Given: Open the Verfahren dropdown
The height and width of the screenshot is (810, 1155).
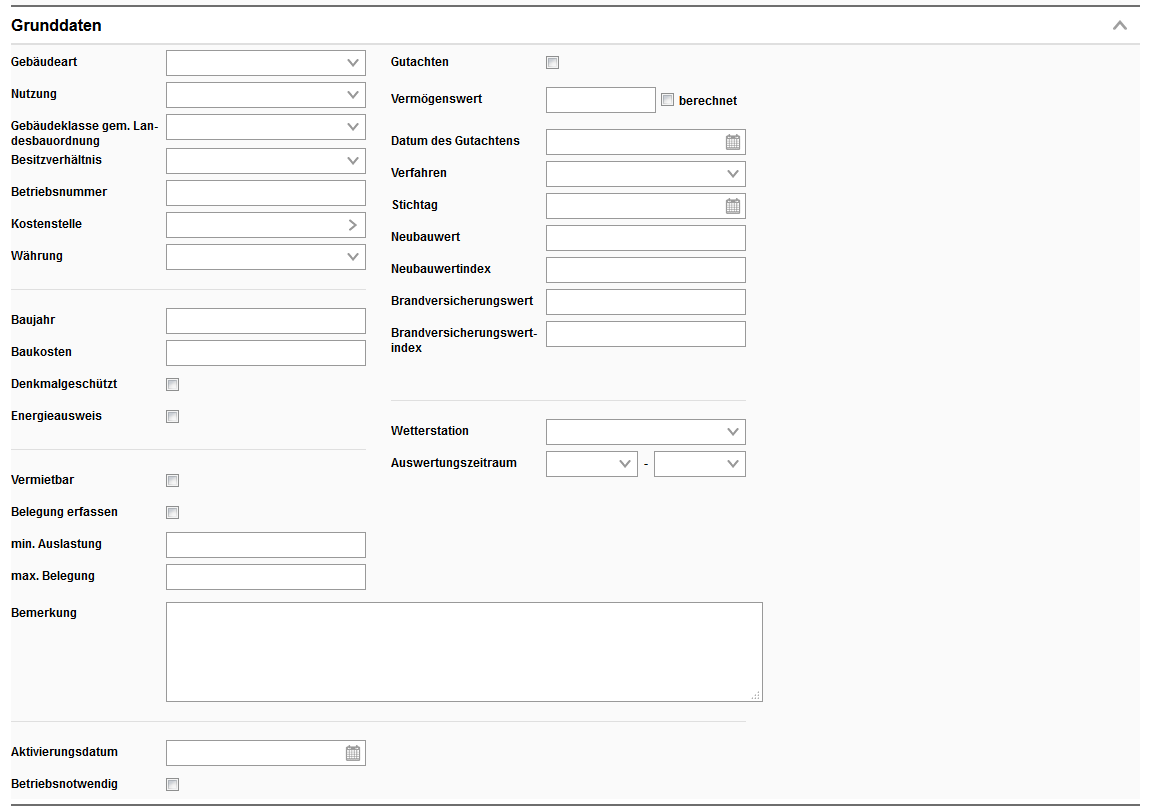Looking at the screenshot, I should tap(646, 174).
